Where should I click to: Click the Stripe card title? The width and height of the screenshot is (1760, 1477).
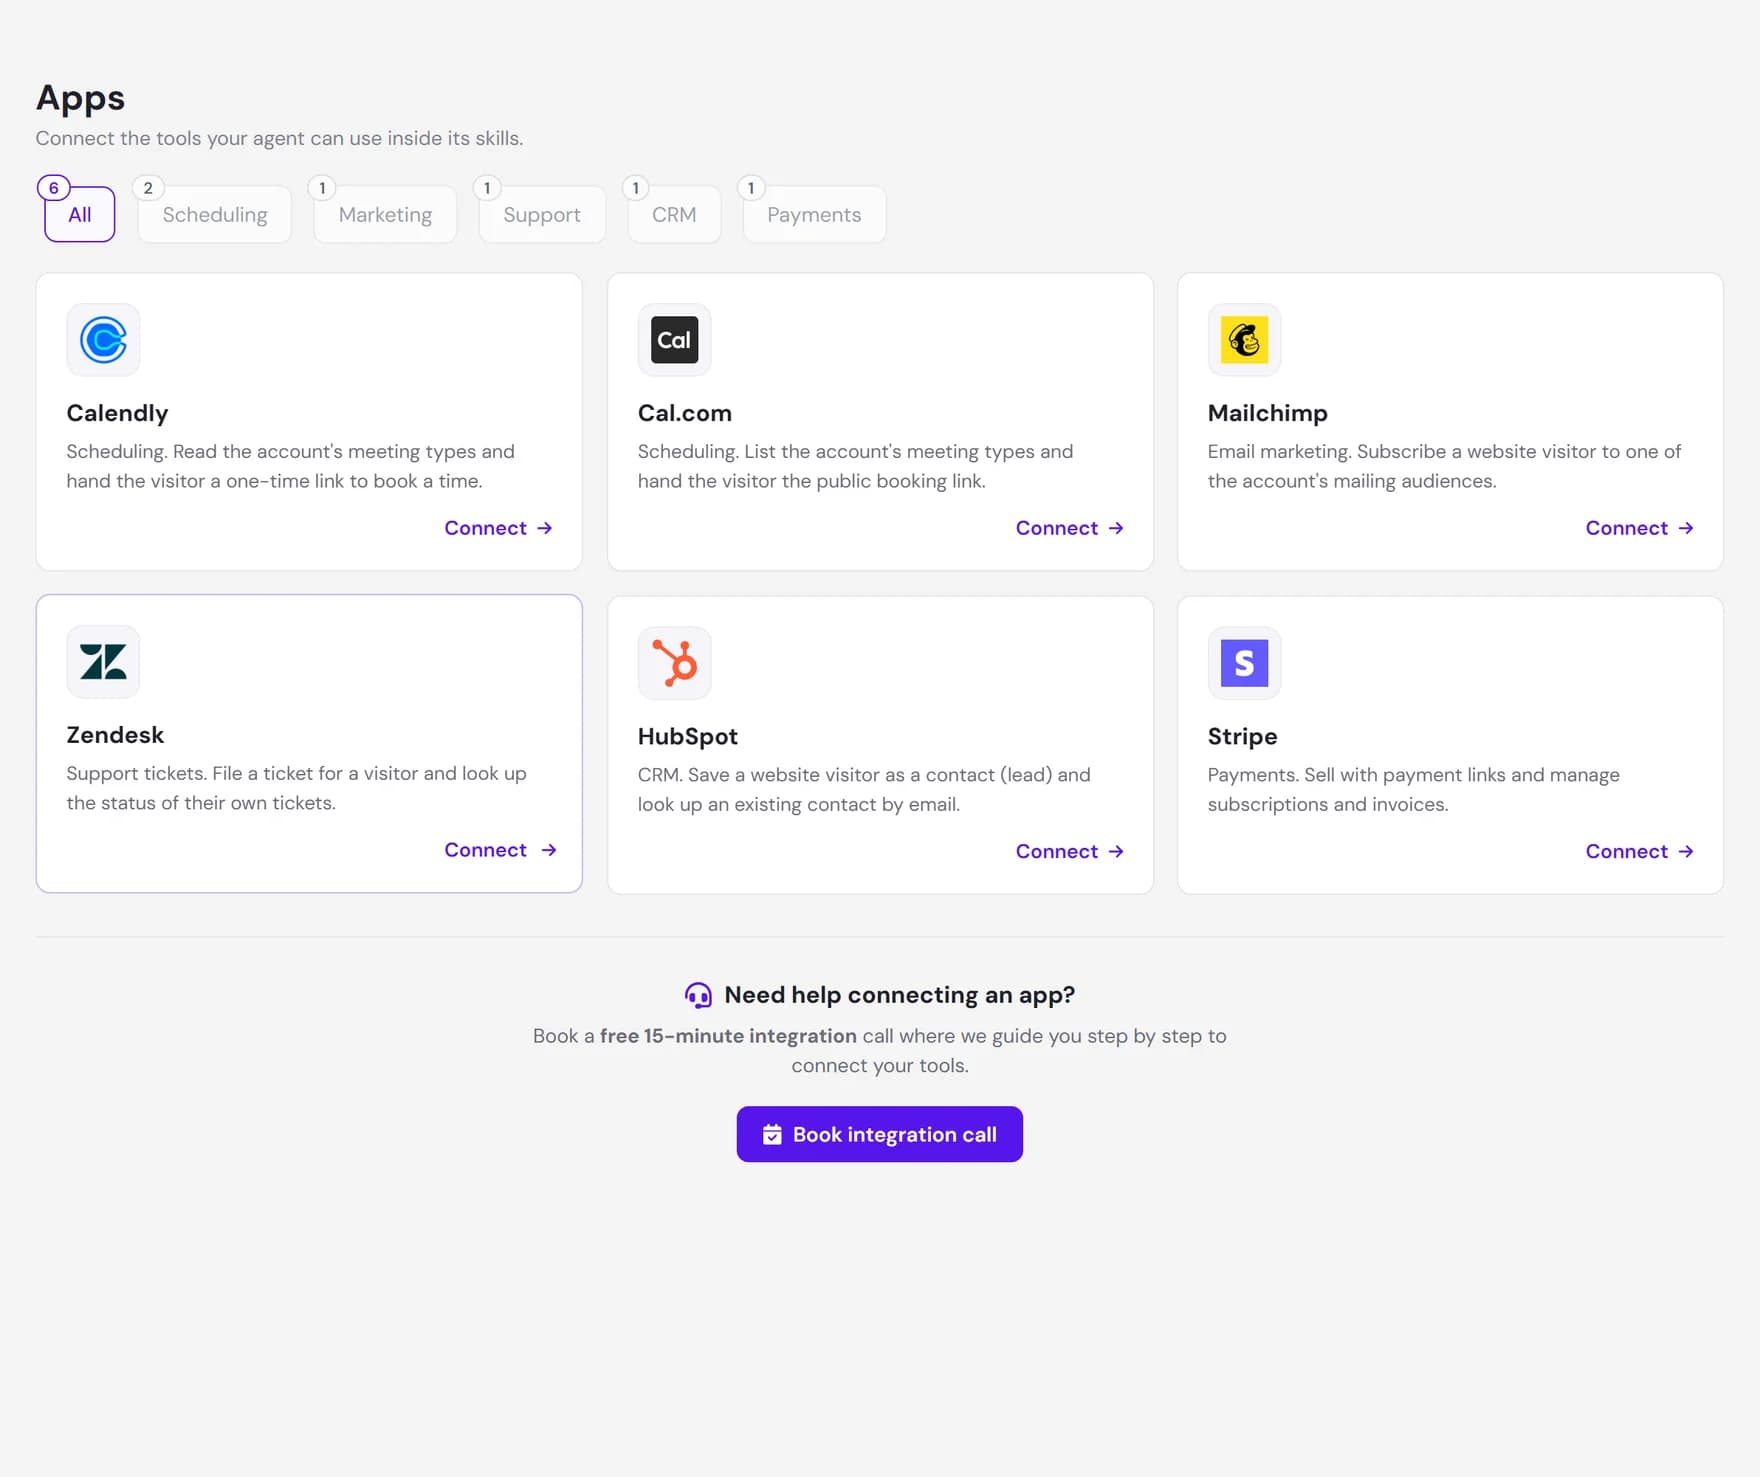(1243, 736)
